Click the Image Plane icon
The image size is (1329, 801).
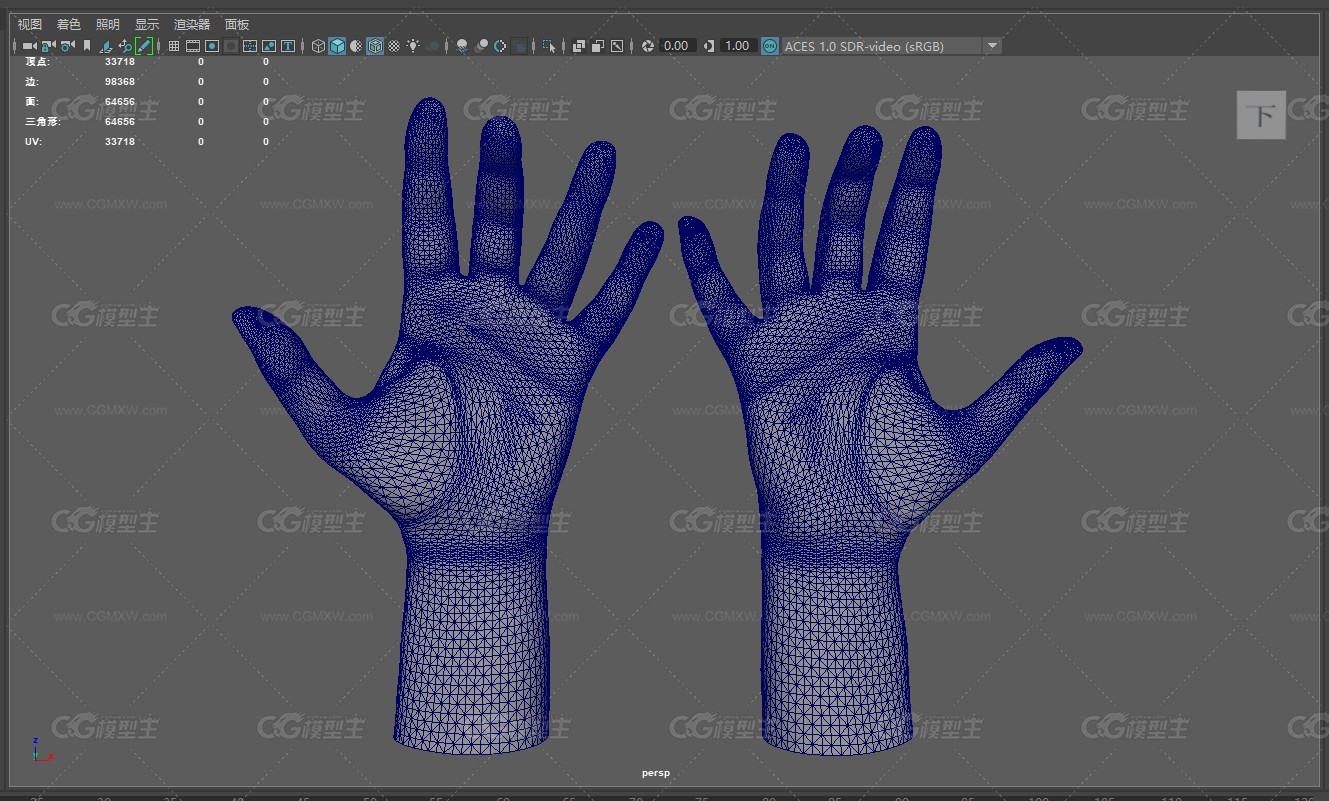click(x=106, y=46)
